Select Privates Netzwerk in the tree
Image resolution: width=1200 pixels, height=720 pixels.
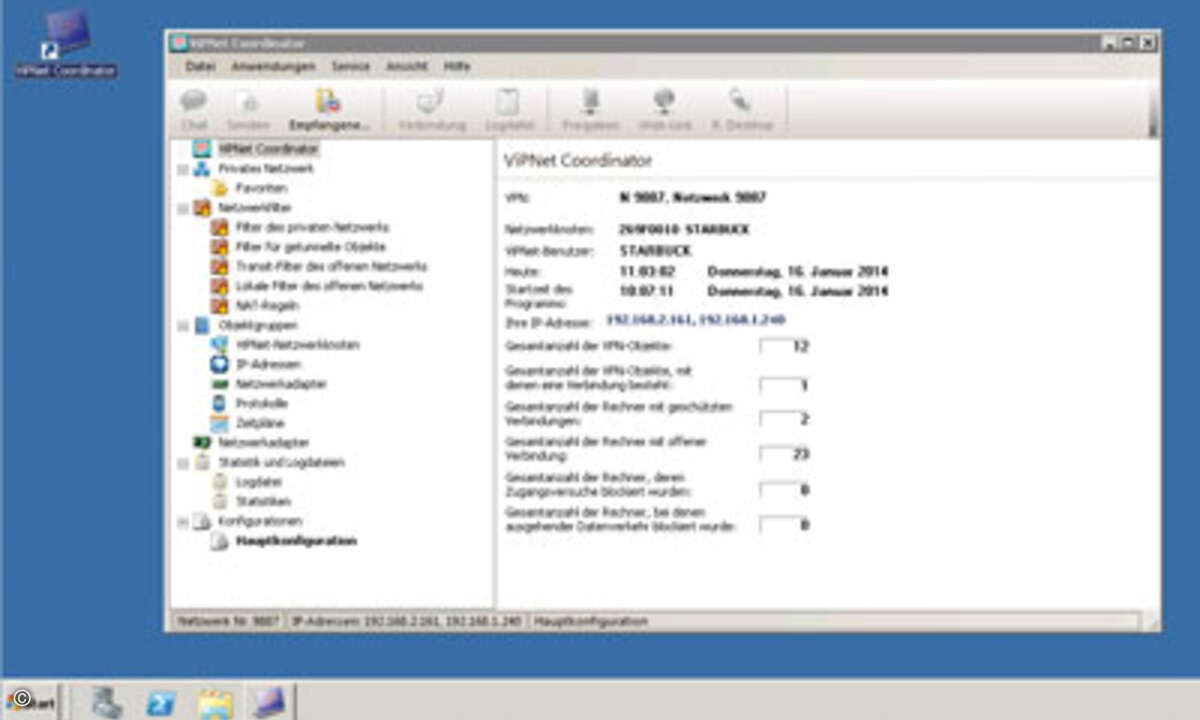tap(266, 169)
